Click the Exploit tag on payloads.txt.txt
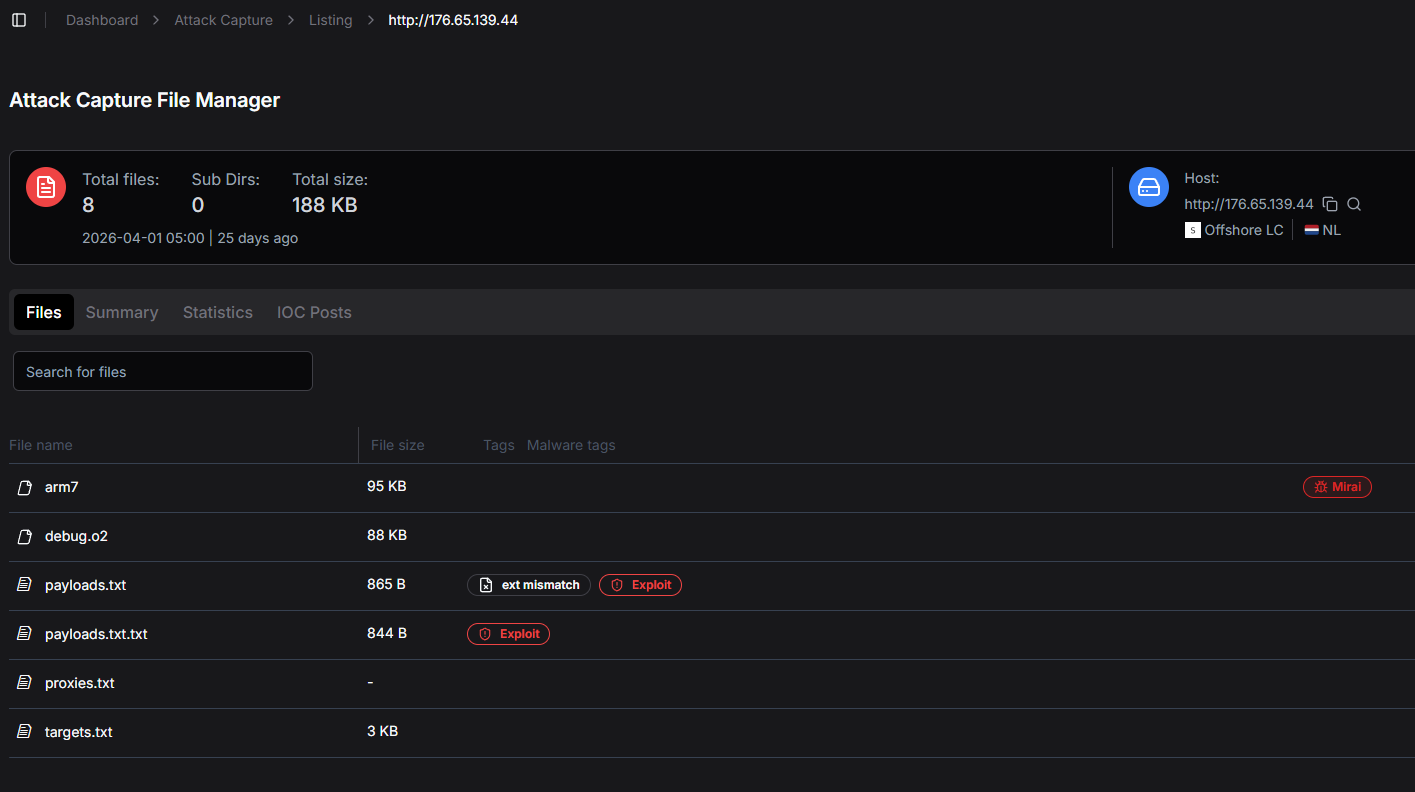 pyautogui.click(x=508, y=634)
